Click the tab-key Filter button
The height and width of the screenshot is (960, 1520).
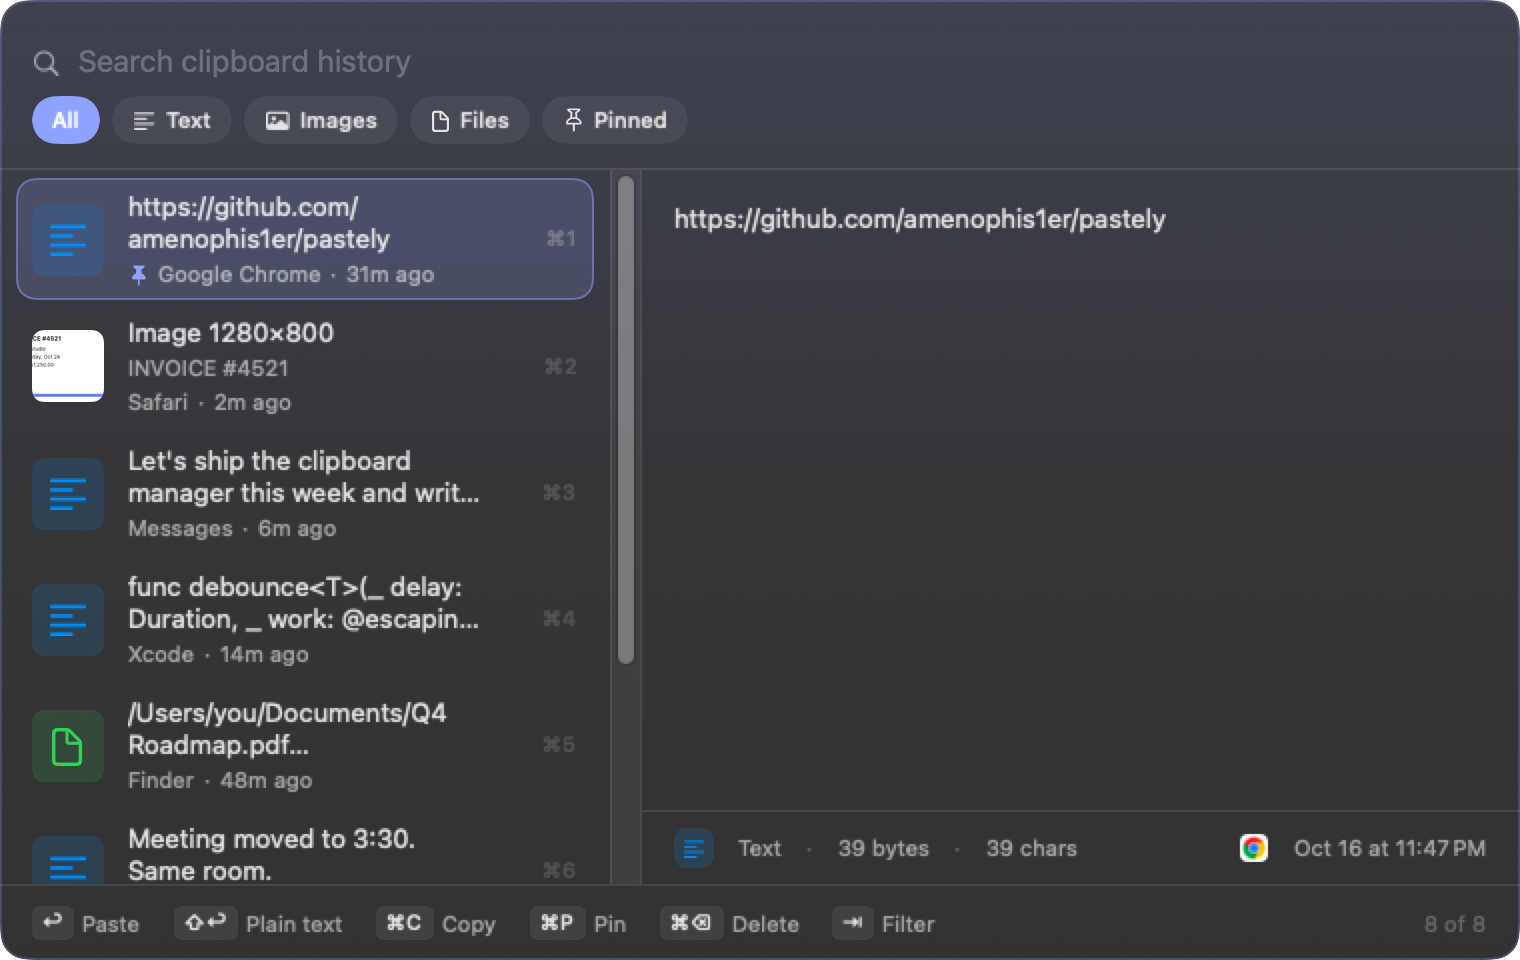click(x=884, y=923)
